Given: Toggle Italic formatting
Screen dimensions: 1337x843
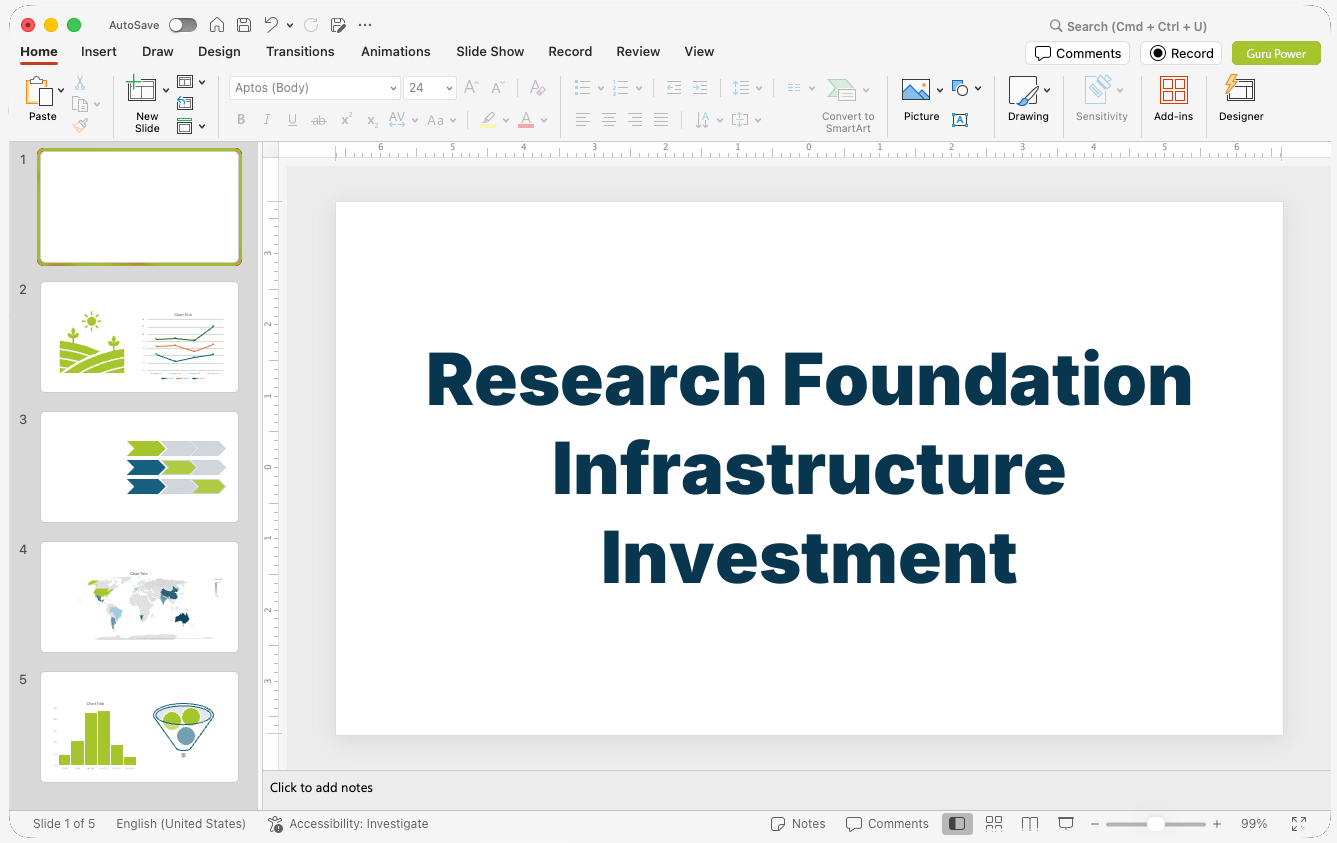Looking at the screenshot, I should point(267,120).
